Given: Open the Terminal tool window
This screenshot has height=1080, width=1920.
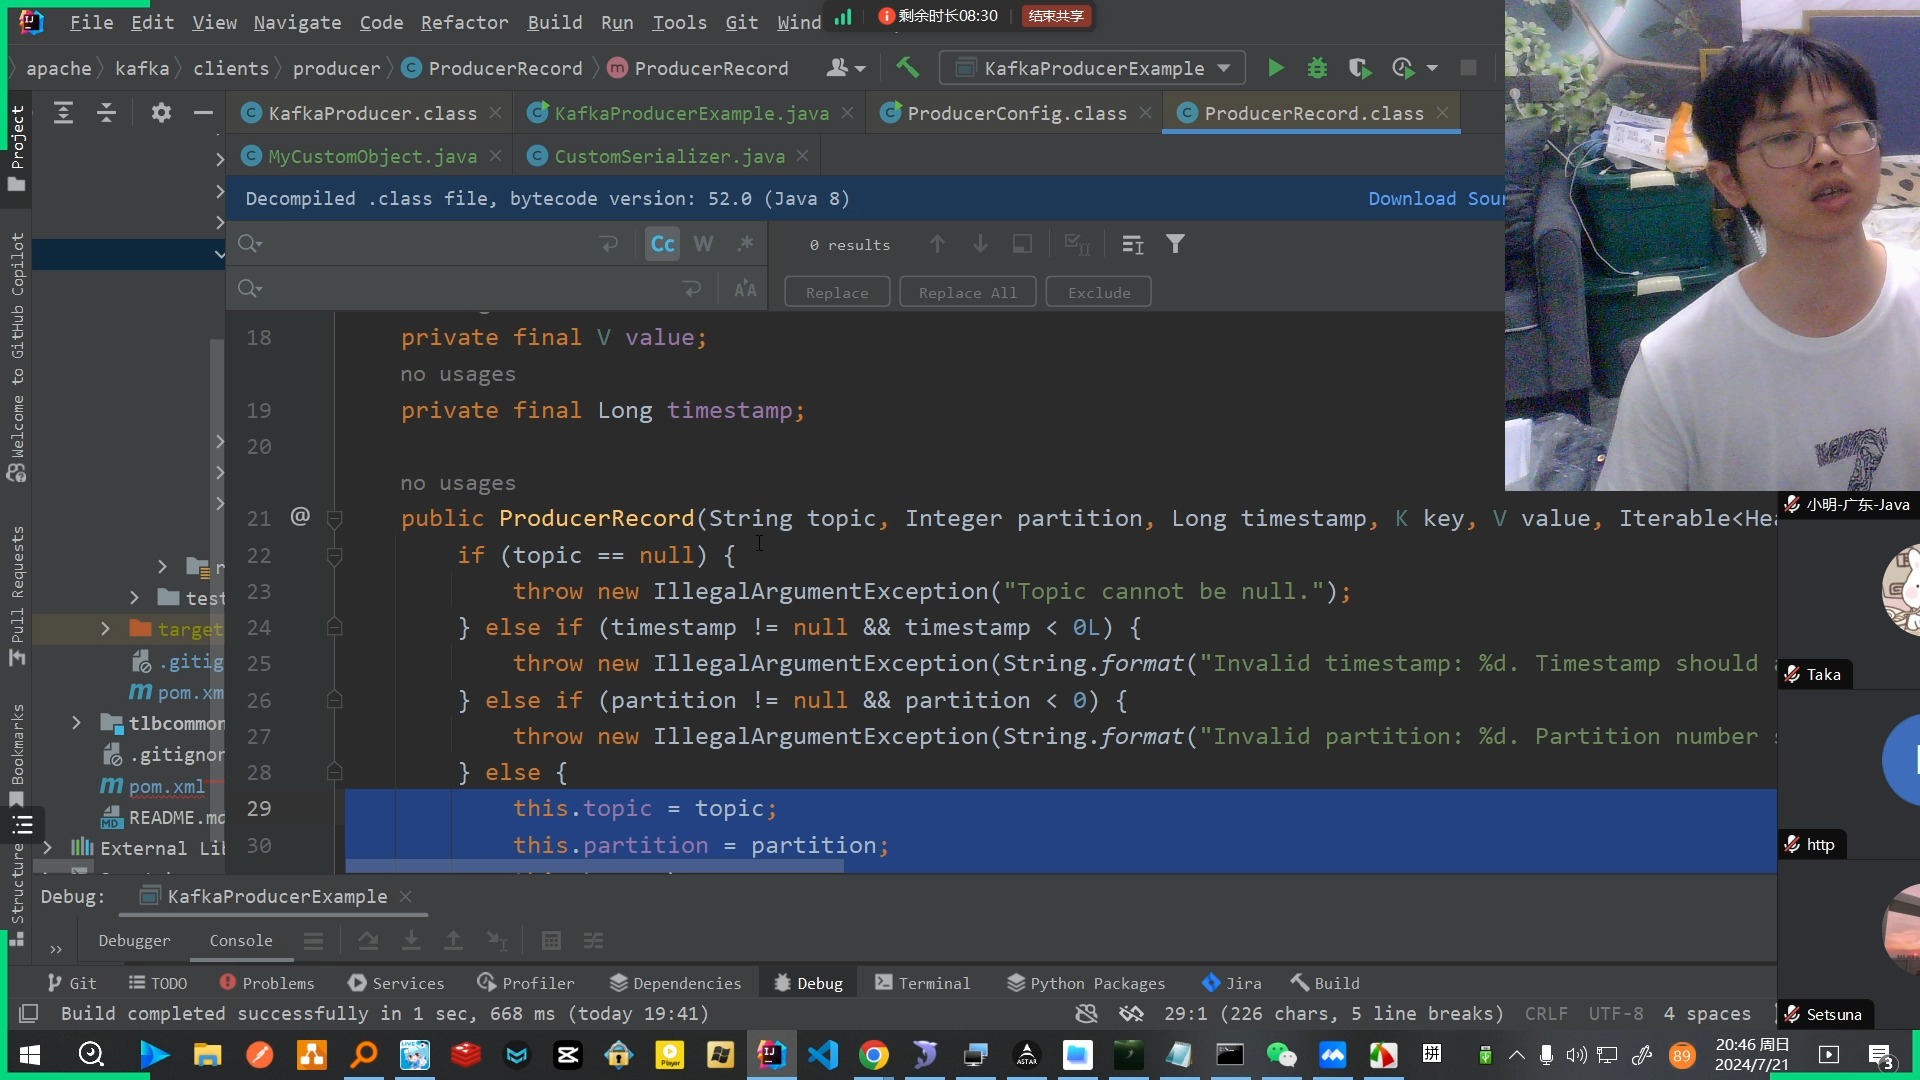Looking at the screenshot, I should (x=922, y=984).
